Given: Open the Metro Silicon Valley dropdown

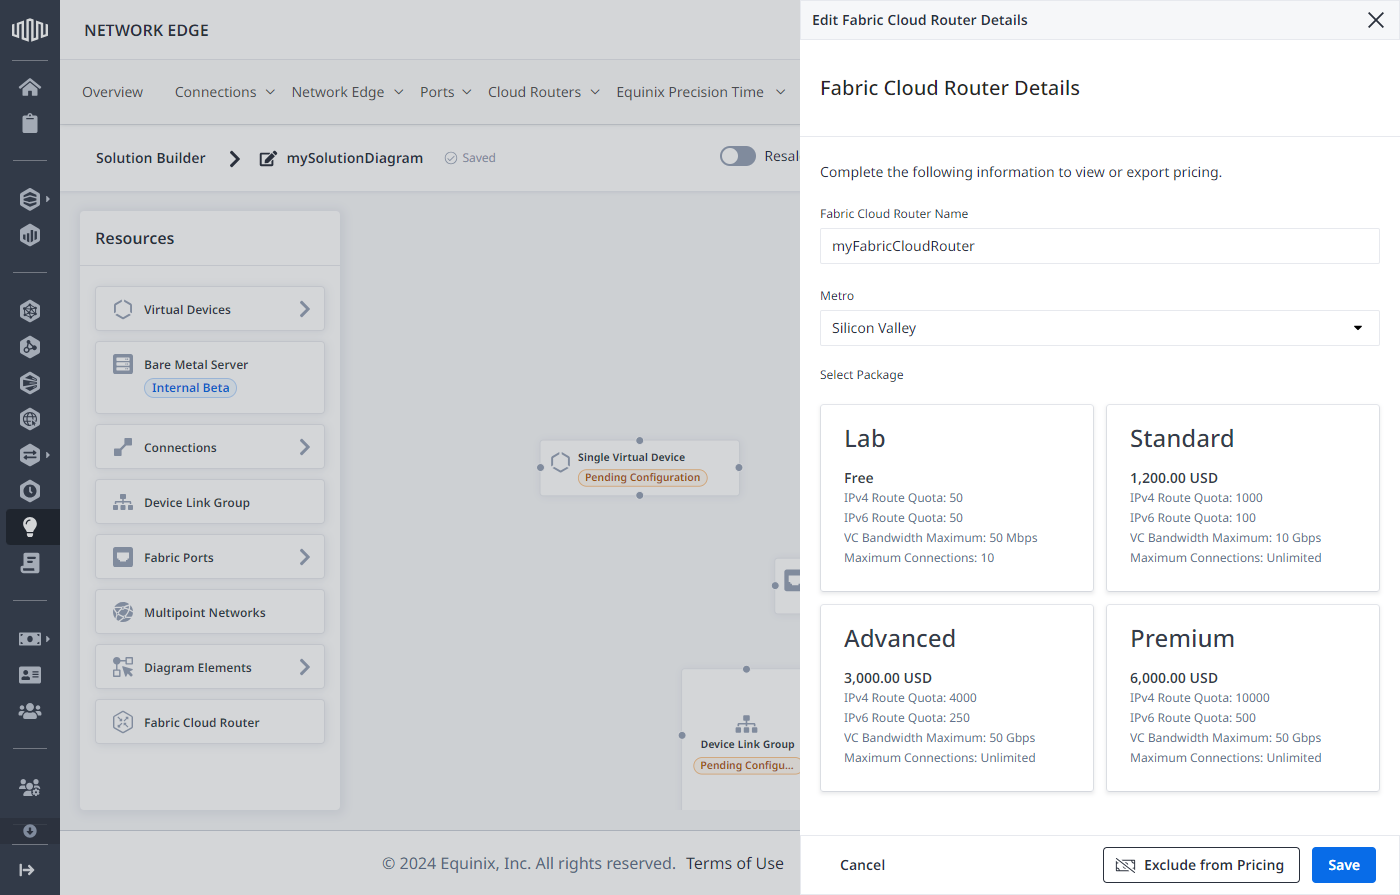Looking at the screenshot, I should (1099, 328).
